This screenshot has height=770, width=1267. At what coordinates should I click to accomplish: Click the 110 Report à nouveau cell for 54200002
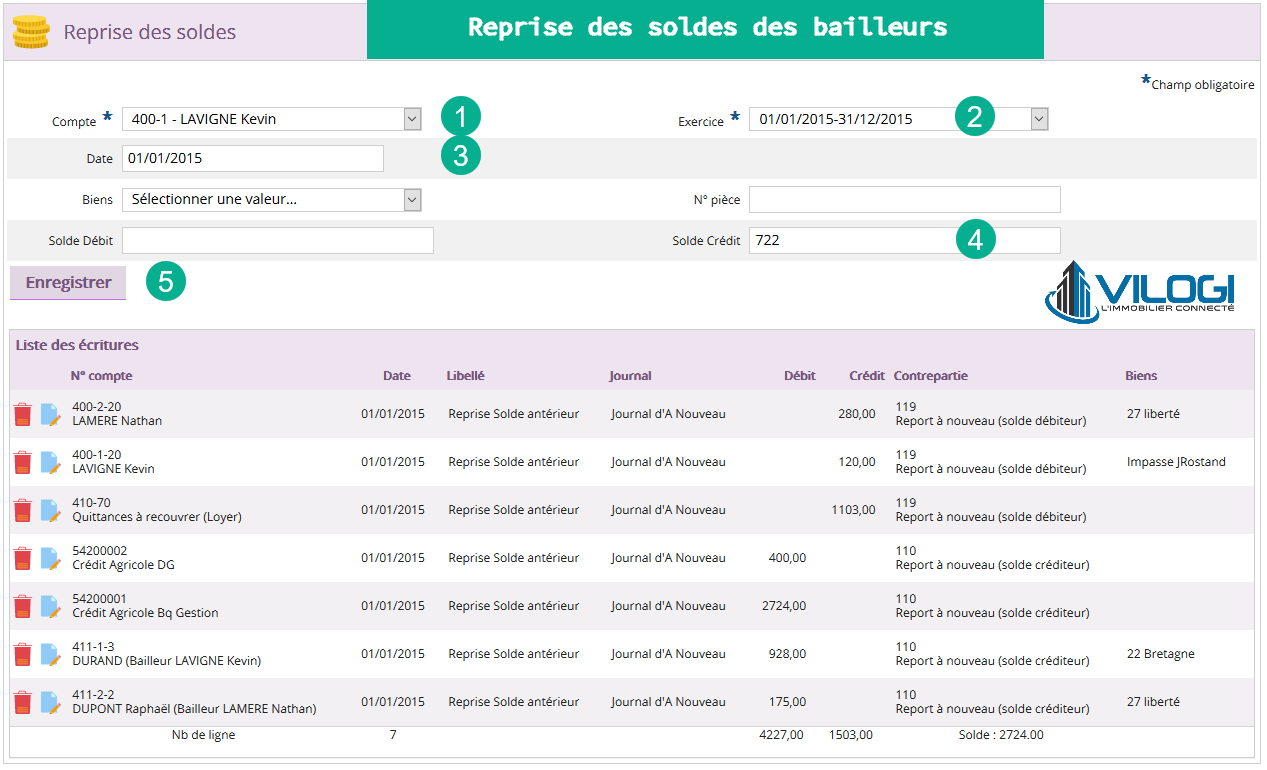(x=993, y=558)
